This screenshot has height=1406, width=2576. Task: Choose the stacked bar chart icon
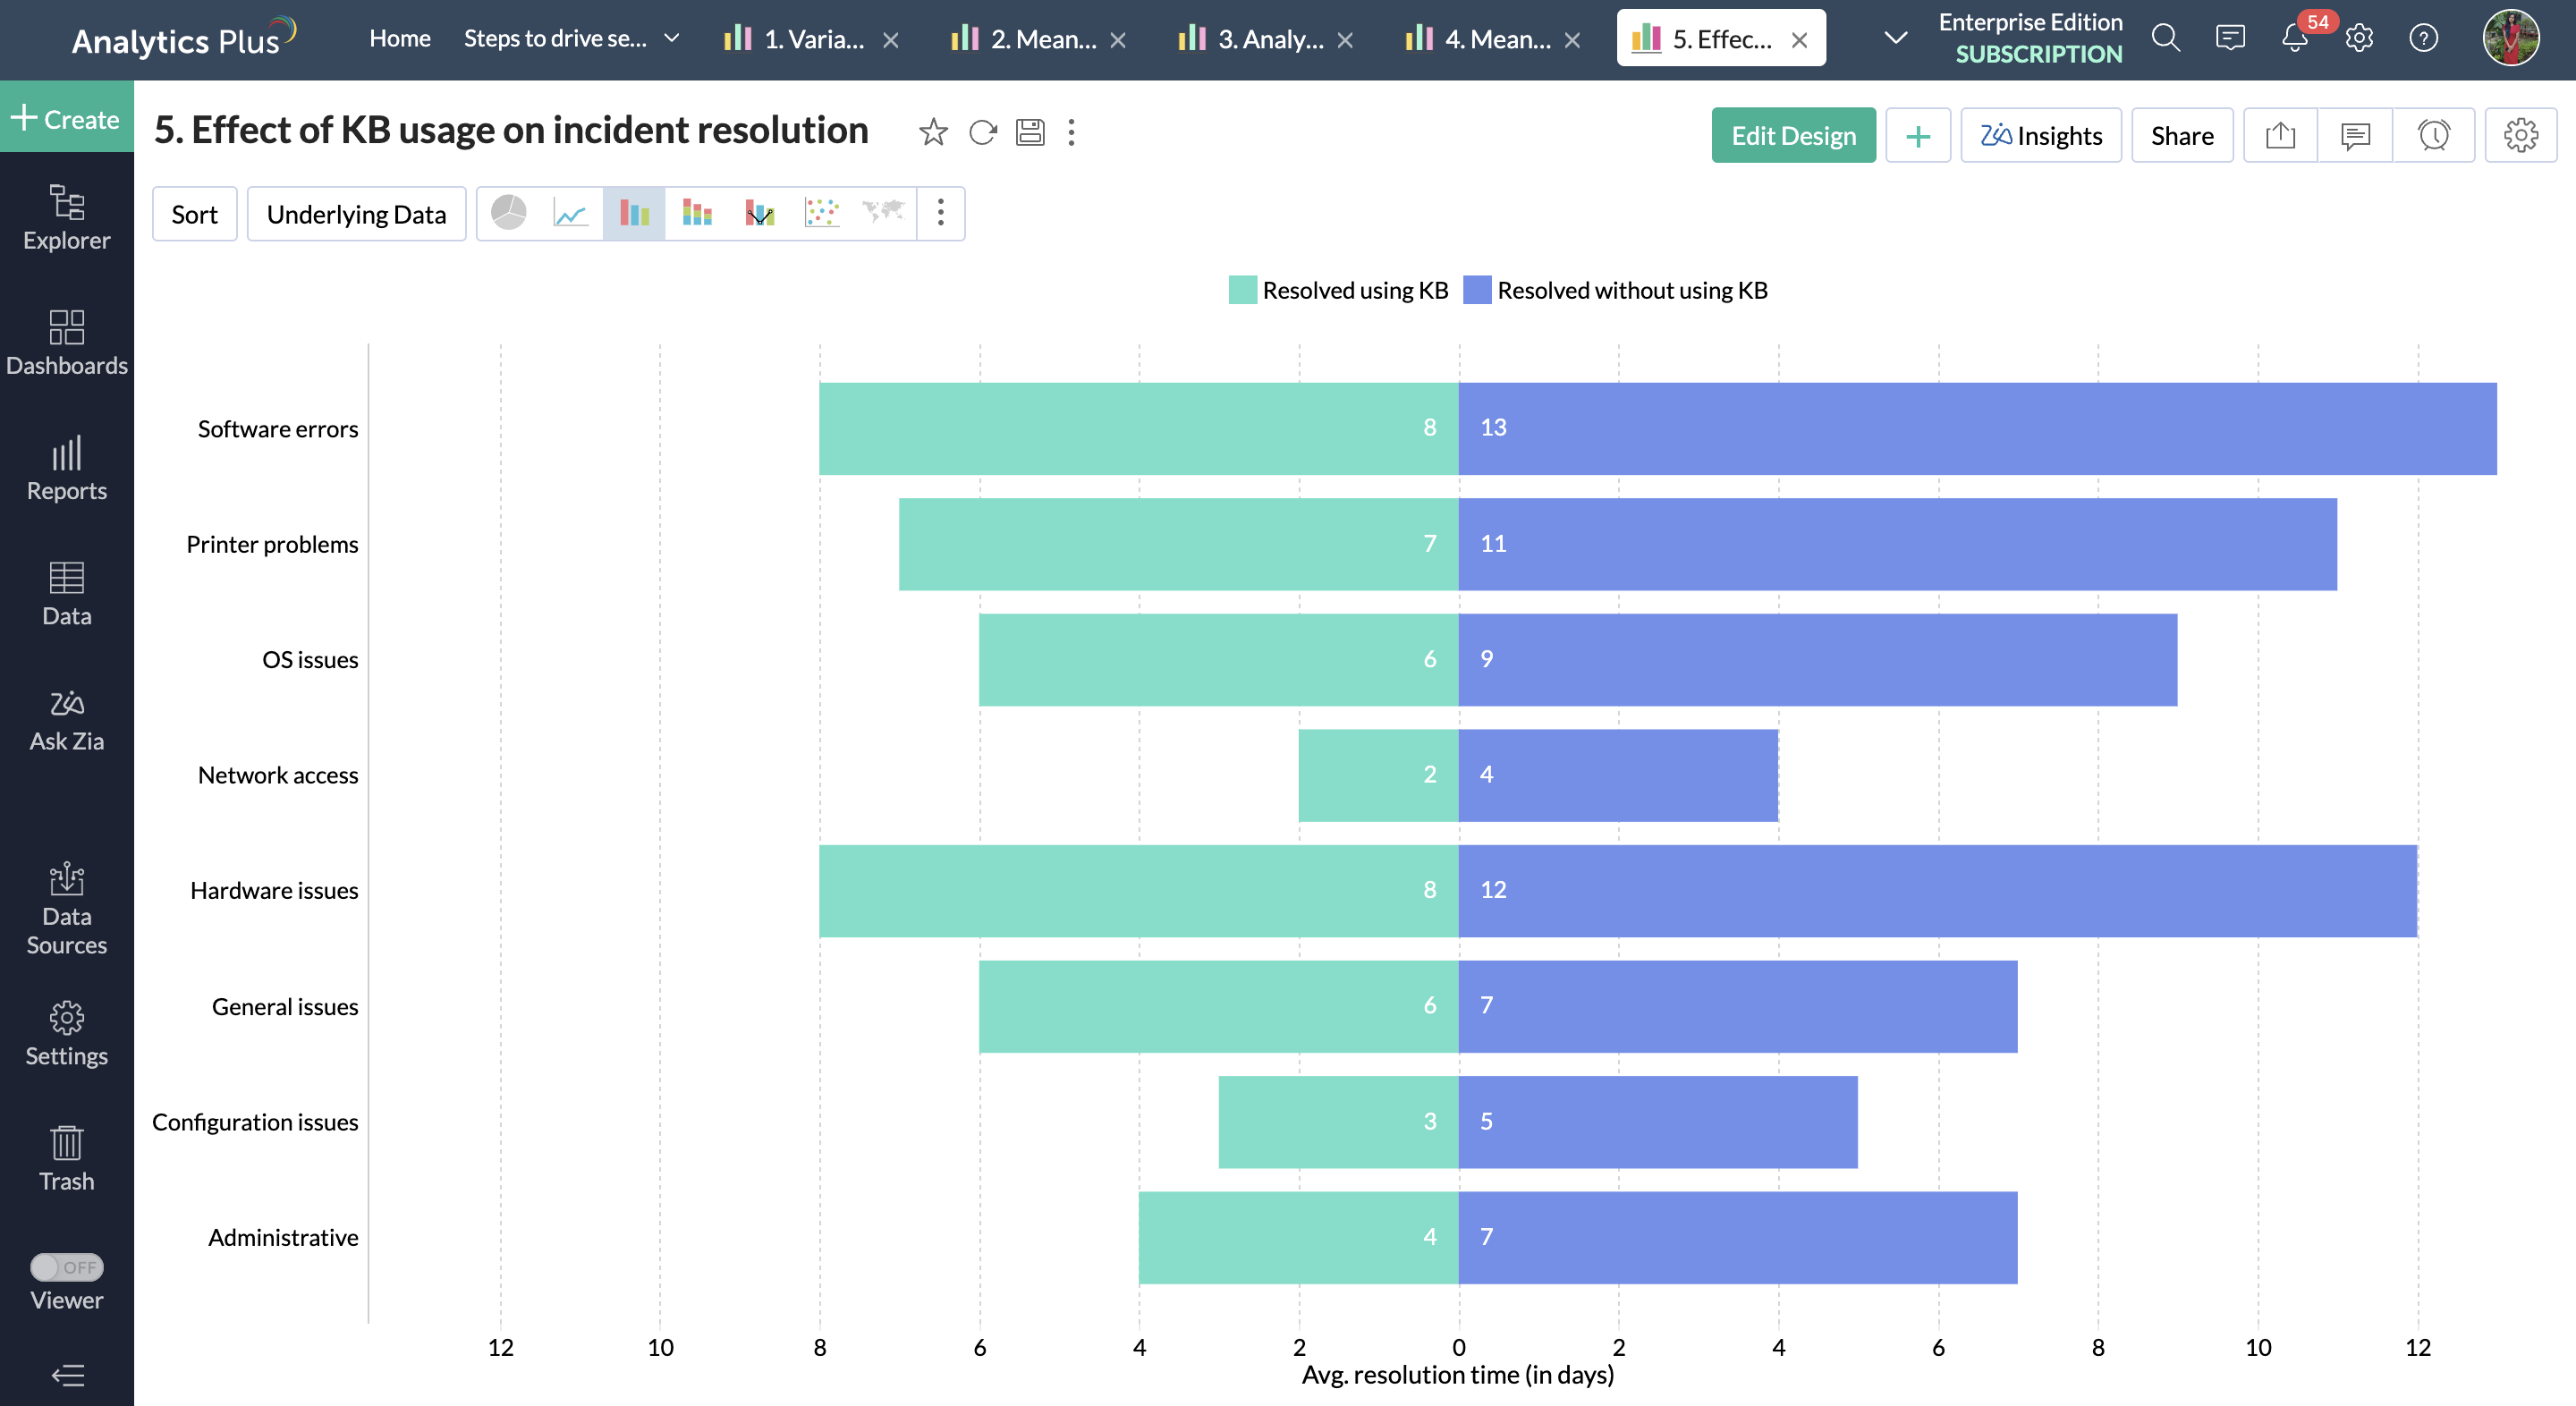pos(697,213)
